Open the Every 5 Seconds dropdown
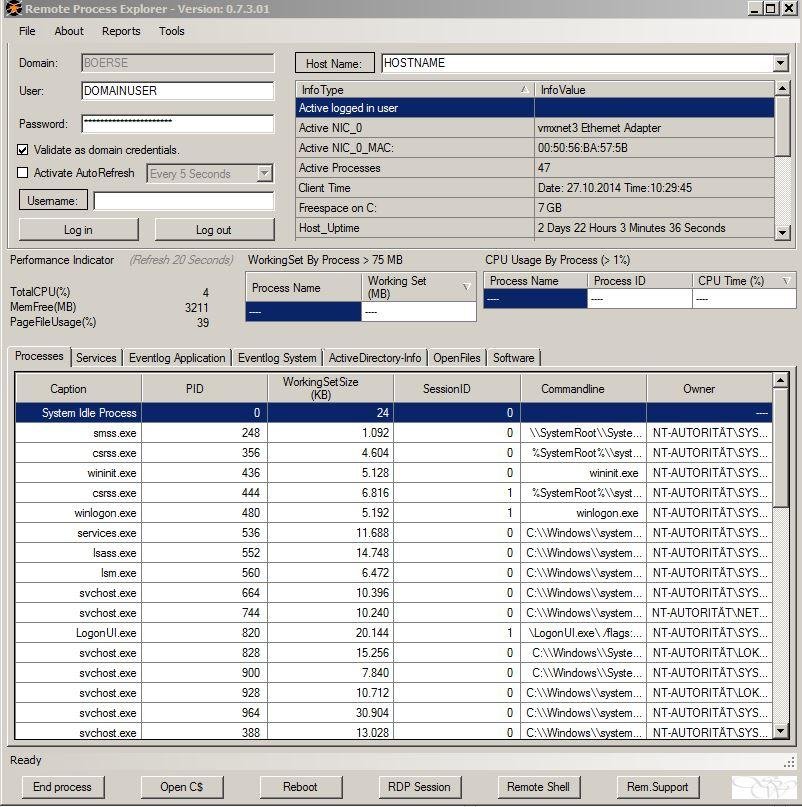The height and width of the screenshot is (807, 802). pyautogui.click(x=264, y=173)
